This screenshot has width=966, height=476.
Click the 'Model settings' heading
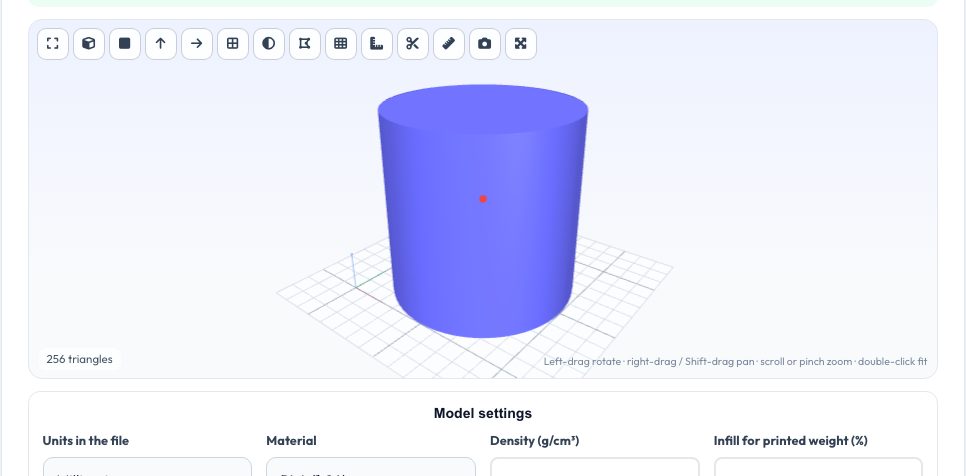point(483,413)
